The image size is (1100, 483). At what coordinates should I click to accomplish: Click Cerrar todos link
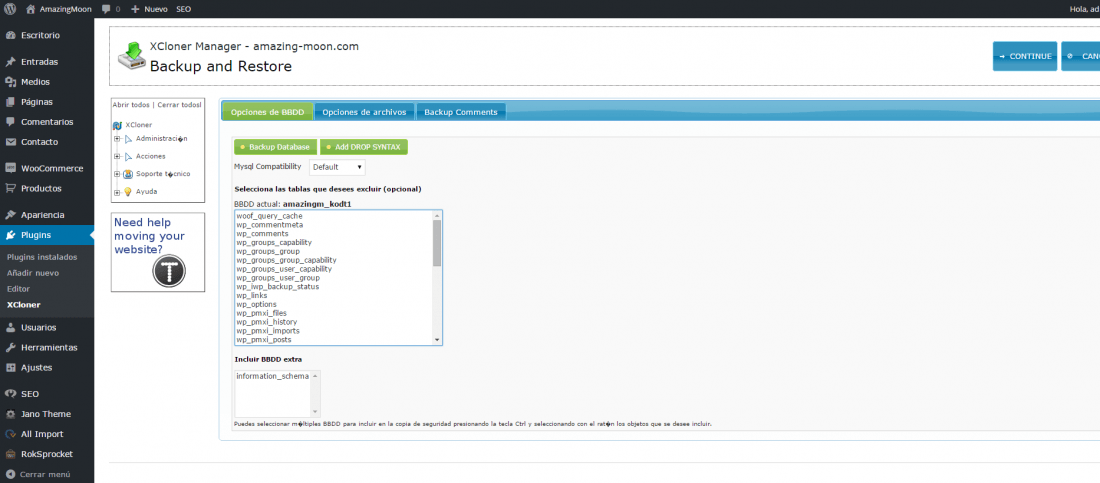(x=178, y=105)
